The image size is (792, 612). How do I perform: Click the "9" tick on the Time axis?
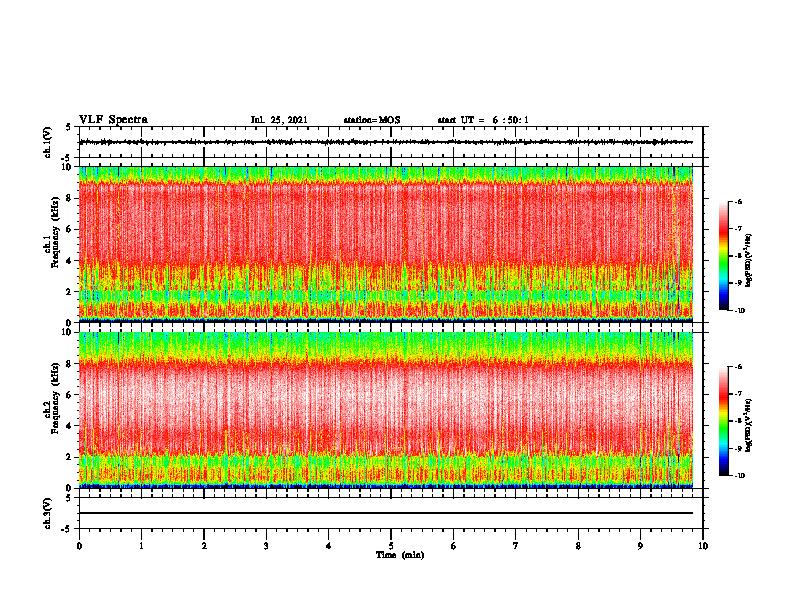pyautogui.click(x=640, y=546)
